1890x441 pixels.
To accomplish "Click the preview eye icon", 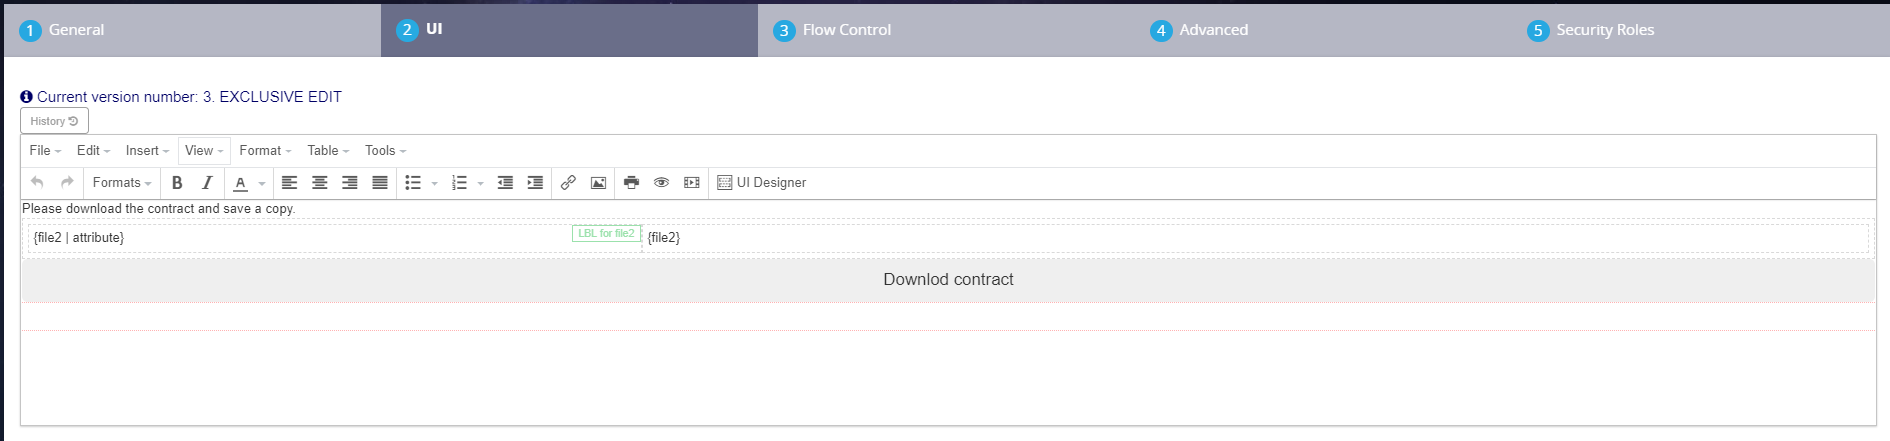I will click(x=661, y=183).
